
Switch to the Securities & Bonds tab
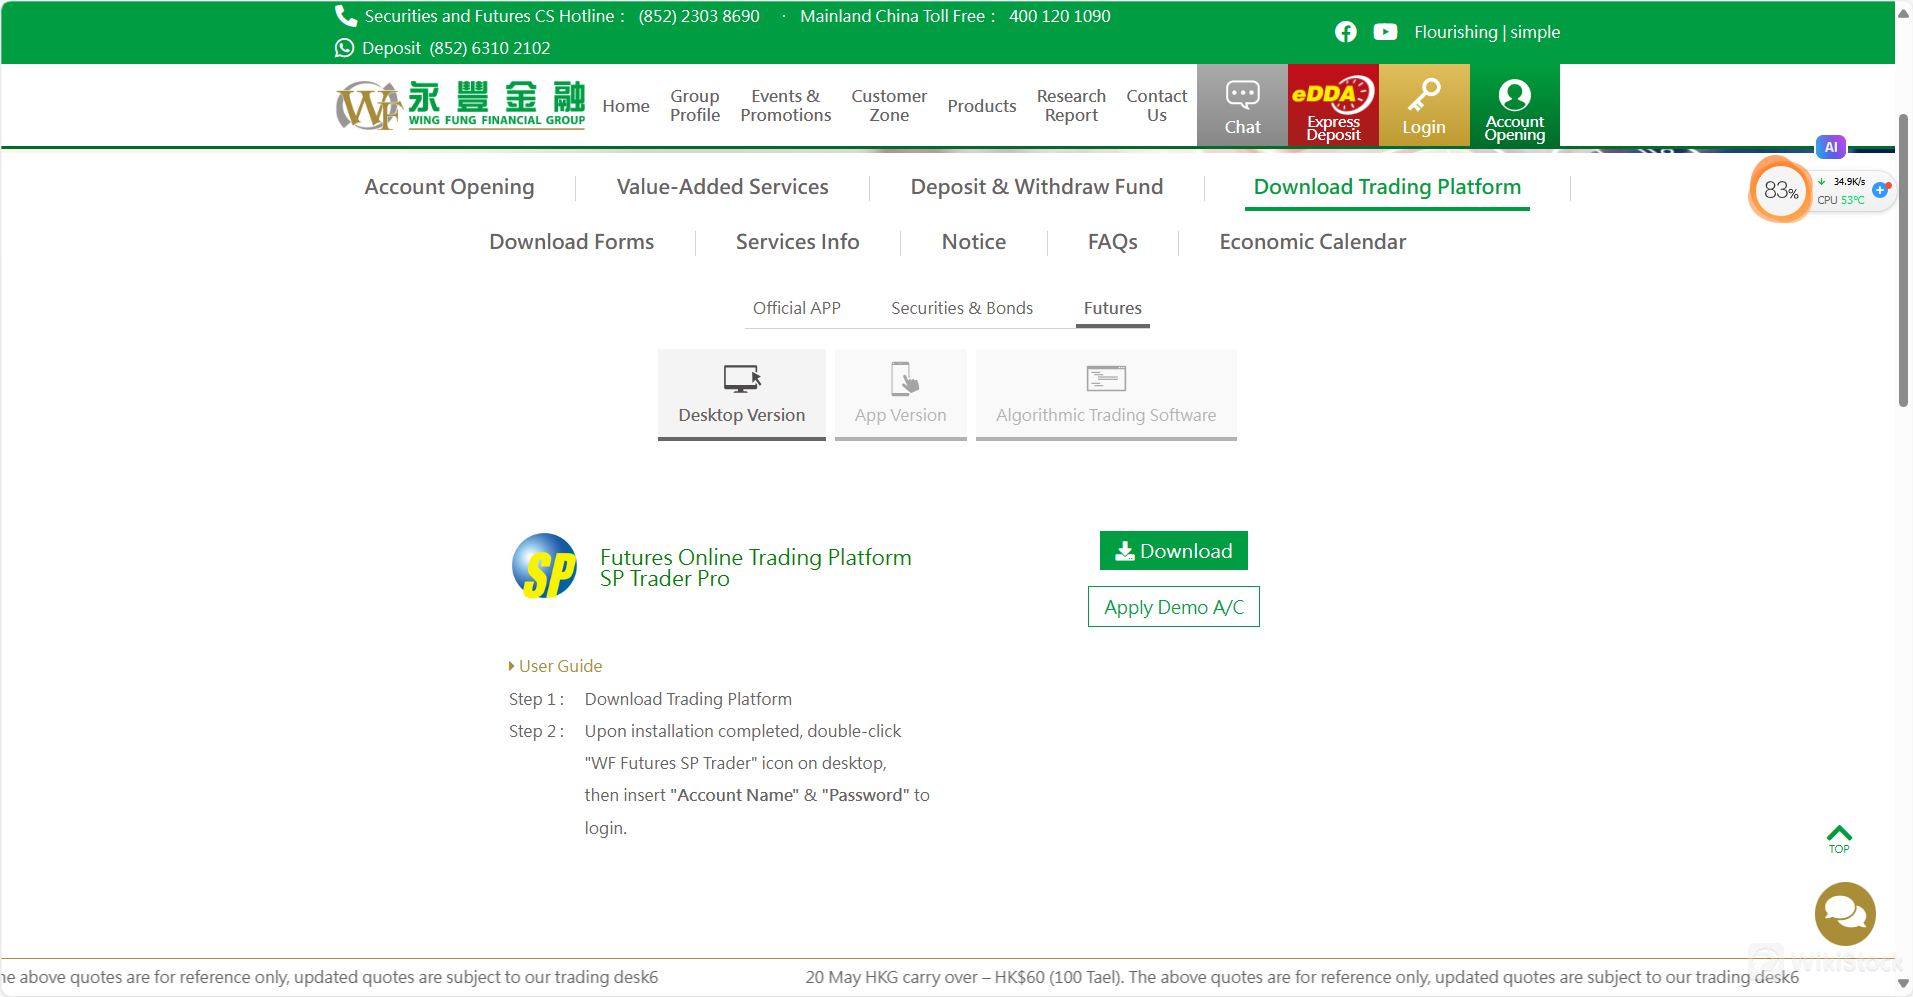coord(962,308)
